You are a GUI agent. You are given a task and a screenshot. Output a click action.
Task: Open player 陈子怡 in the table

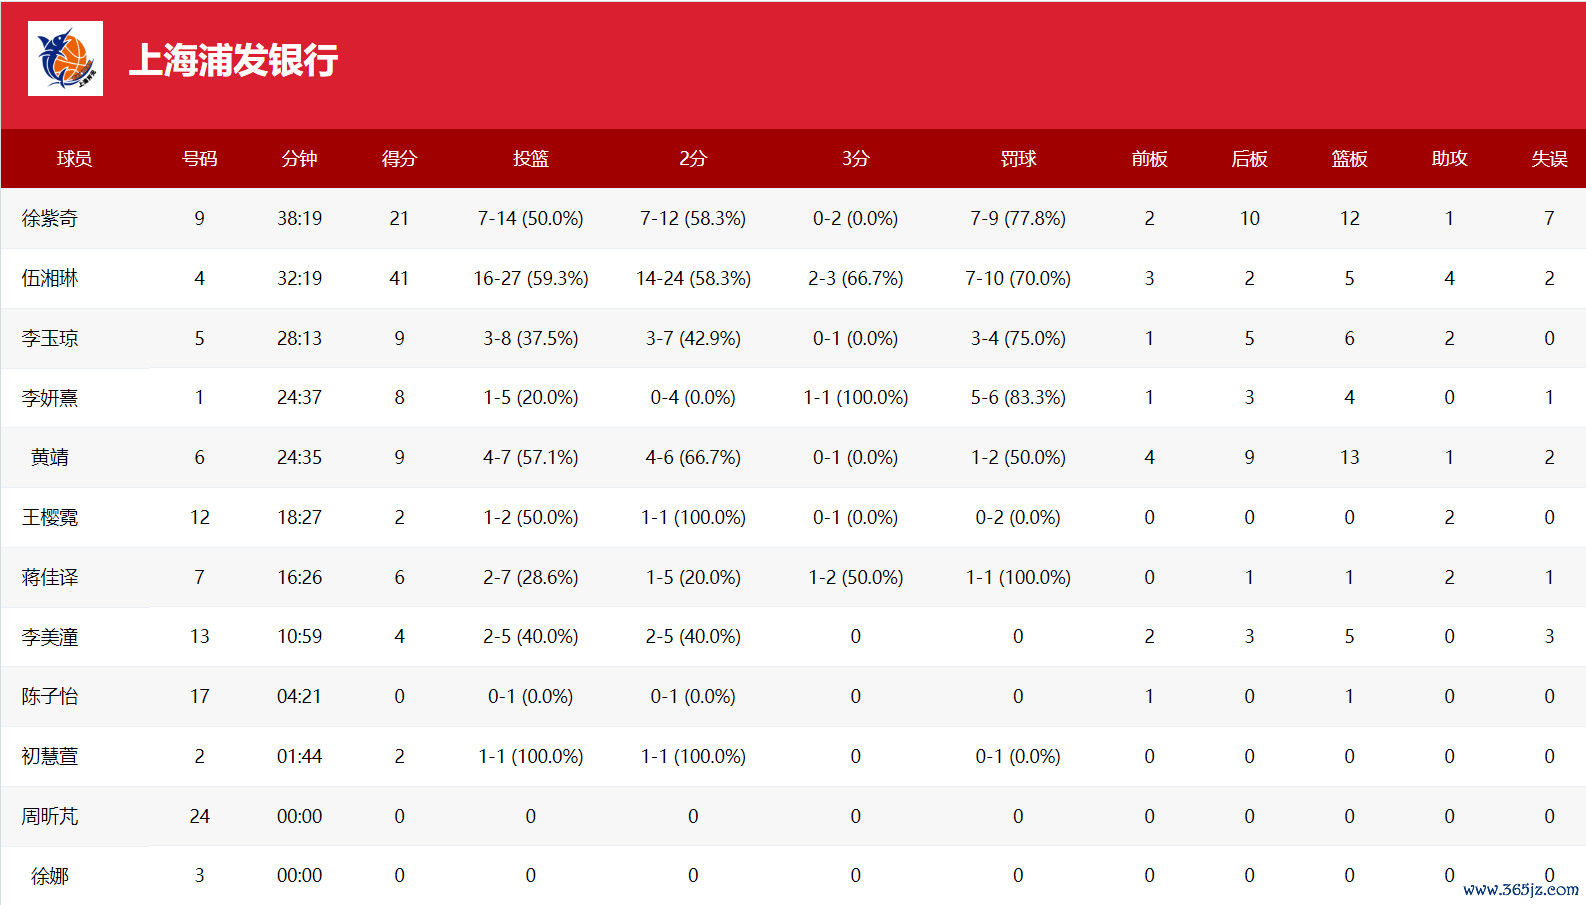[50, 696]
